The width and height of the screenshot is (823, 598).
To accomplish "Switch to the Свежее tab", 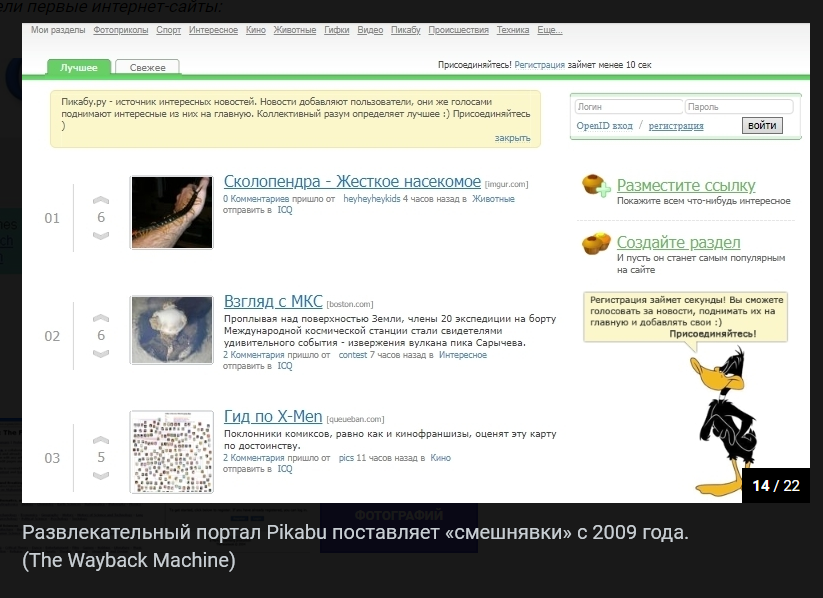I will tap(147, 68).
